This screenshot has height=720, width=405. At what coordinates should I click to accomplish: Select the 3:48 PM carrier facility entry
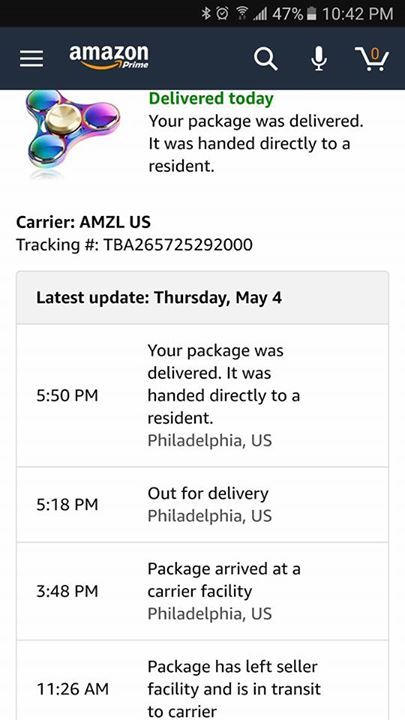pyautogui.click(x=202, y=591)
